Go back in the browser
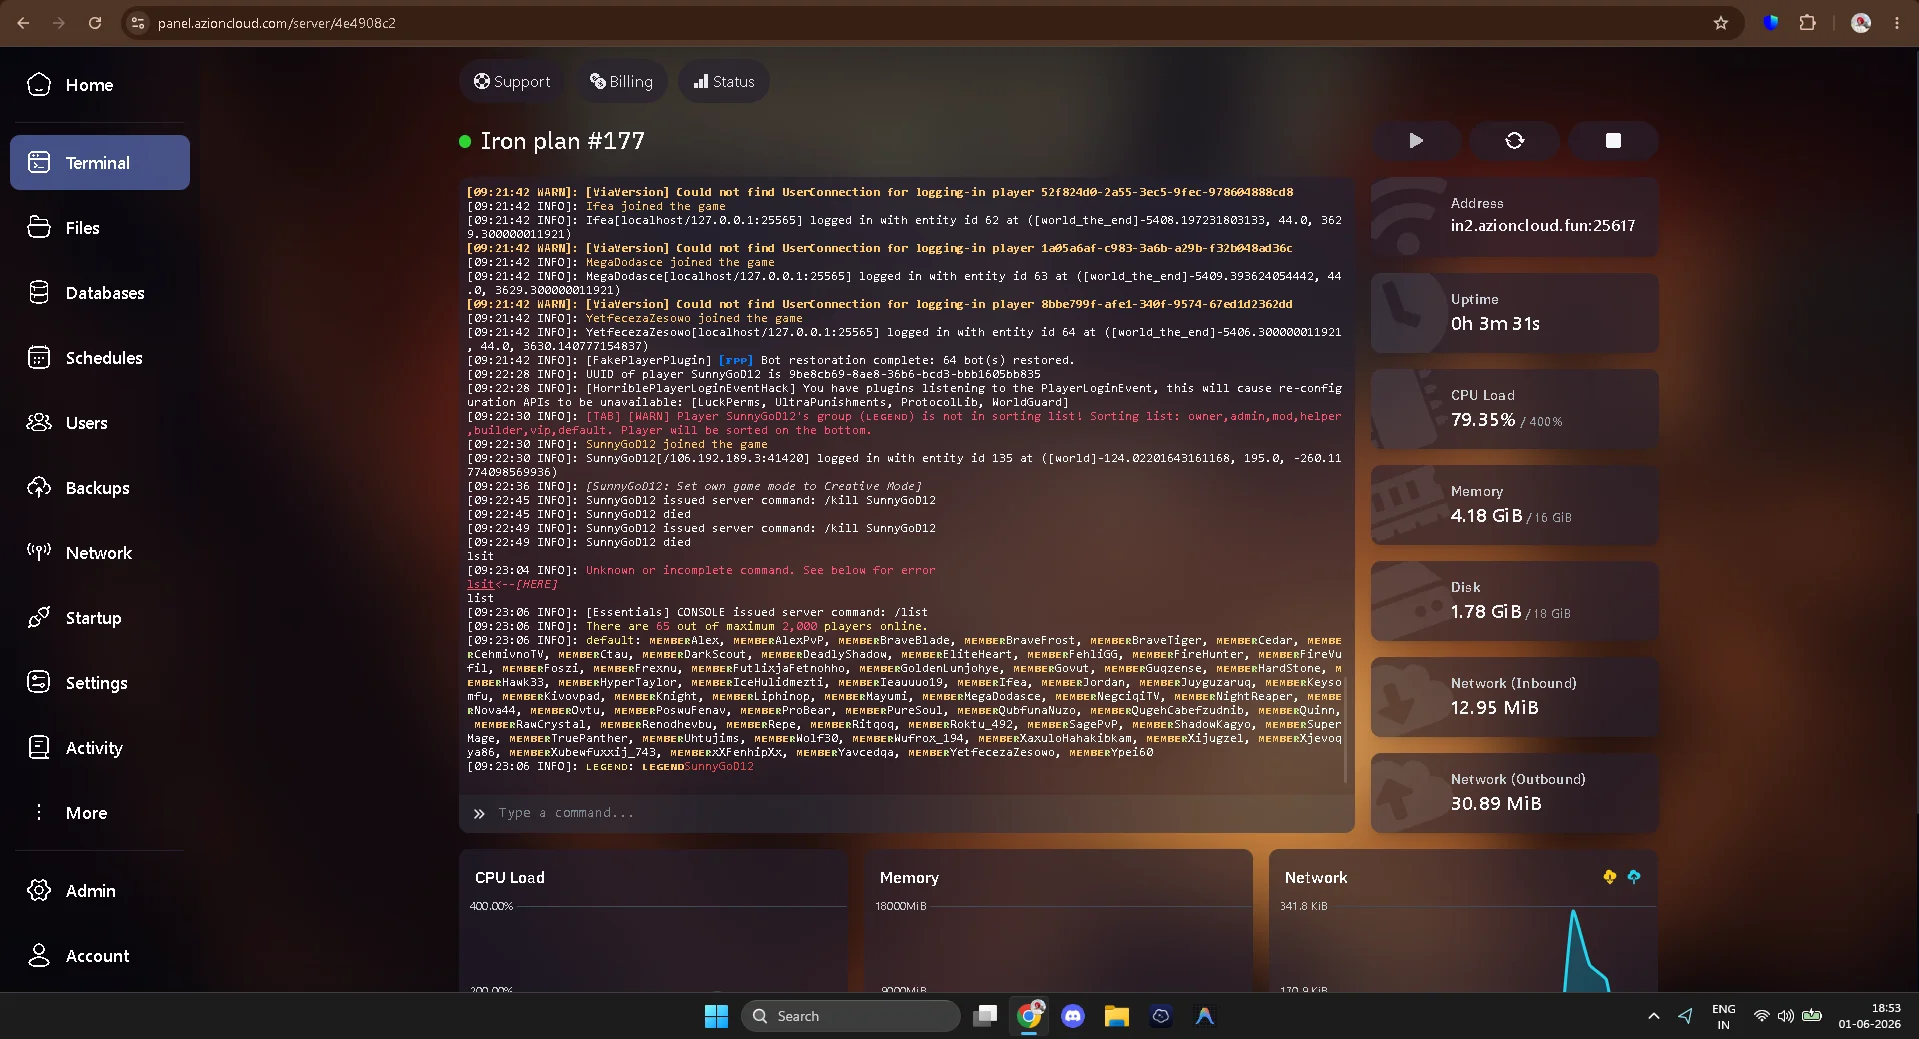 coord(23,23)
